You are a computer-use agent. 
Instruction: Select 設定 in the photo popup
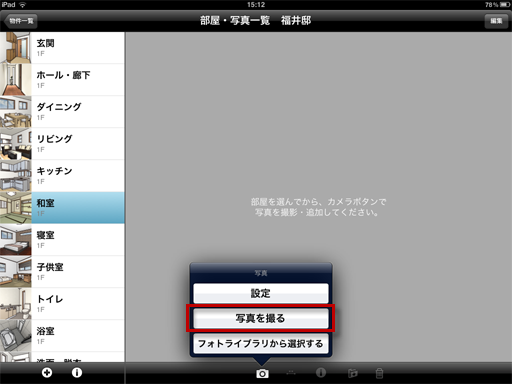261,293
